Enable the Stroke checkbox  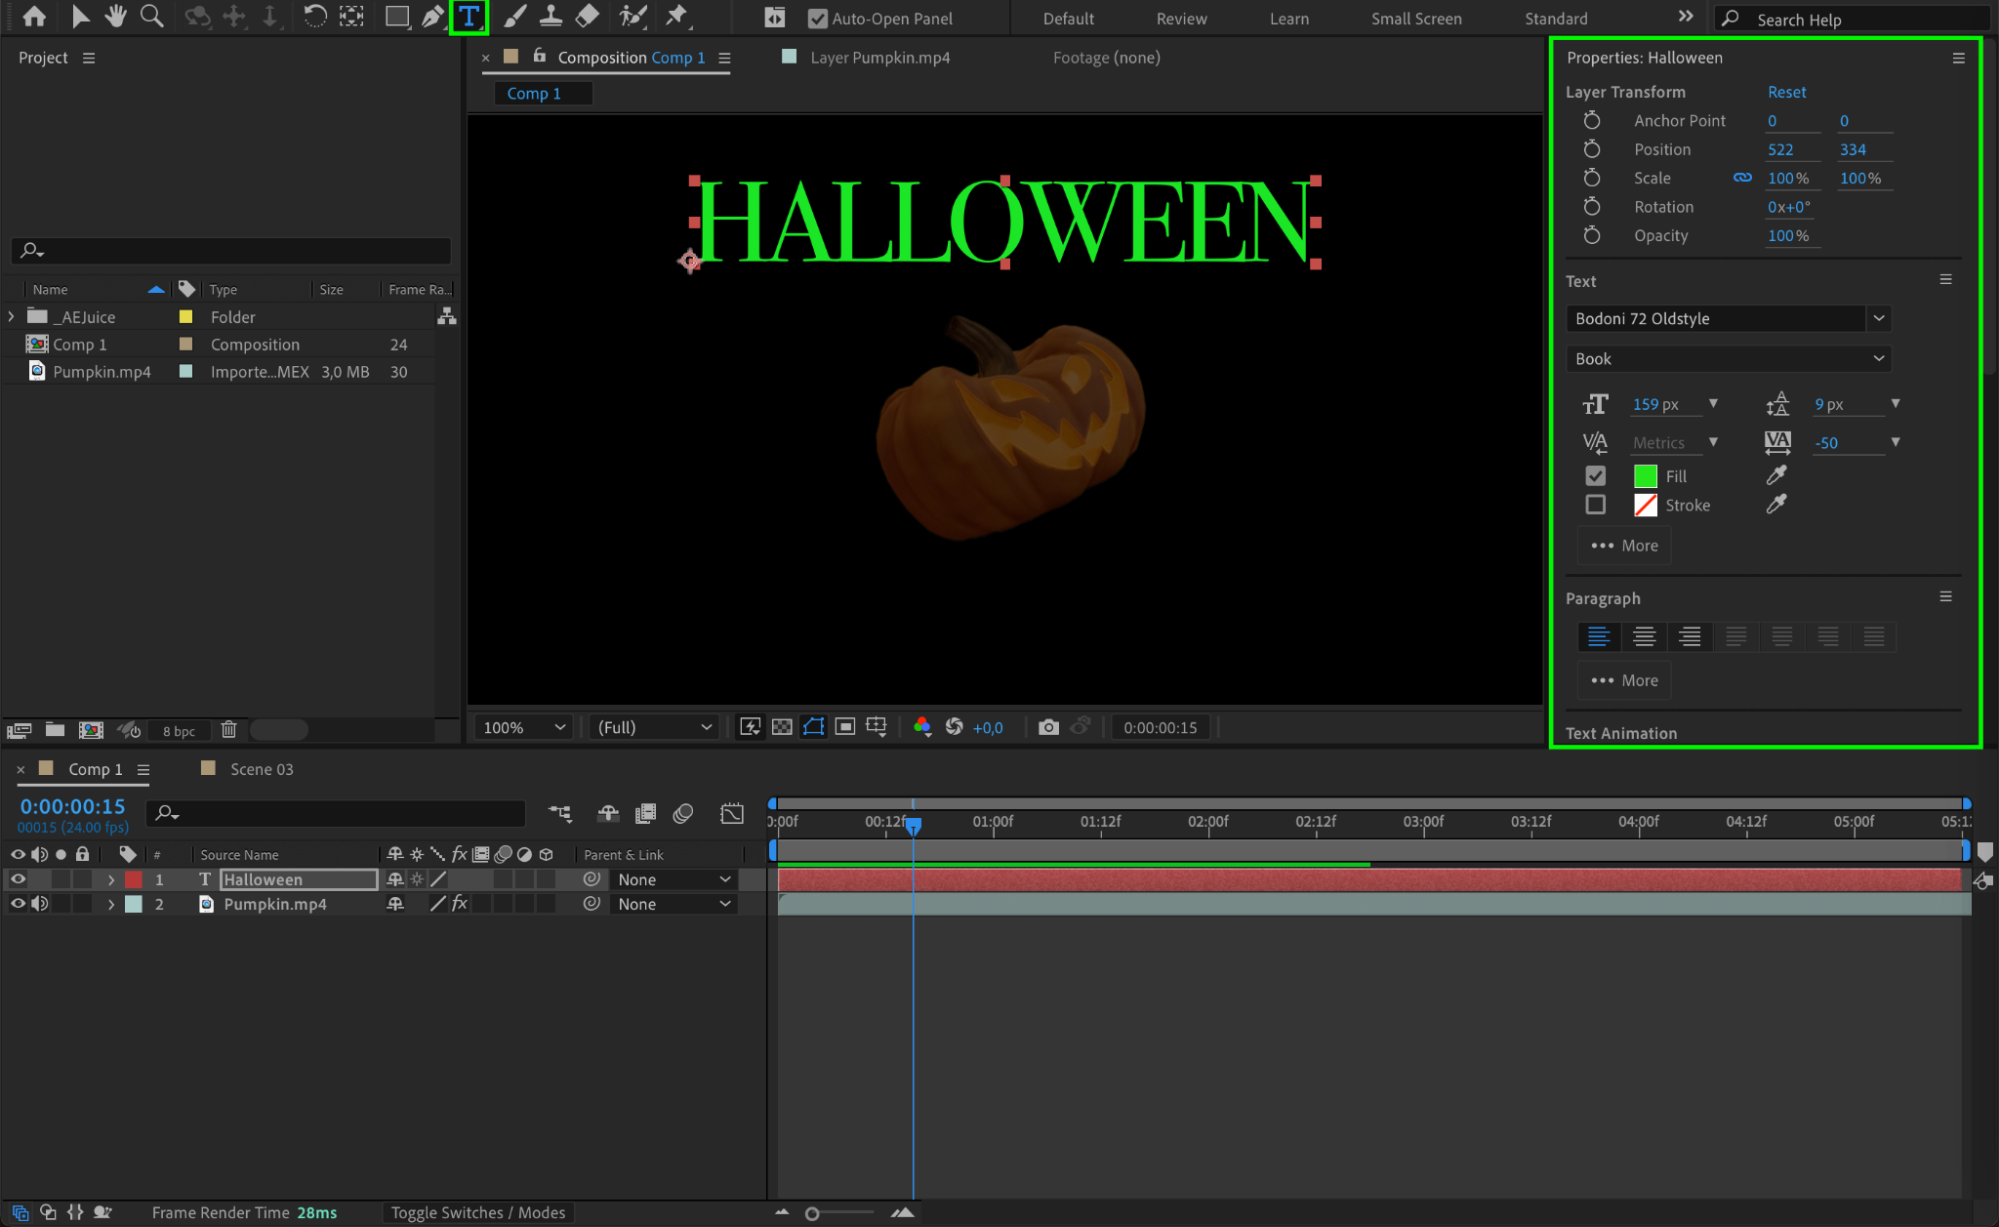tap(1595, 505)
